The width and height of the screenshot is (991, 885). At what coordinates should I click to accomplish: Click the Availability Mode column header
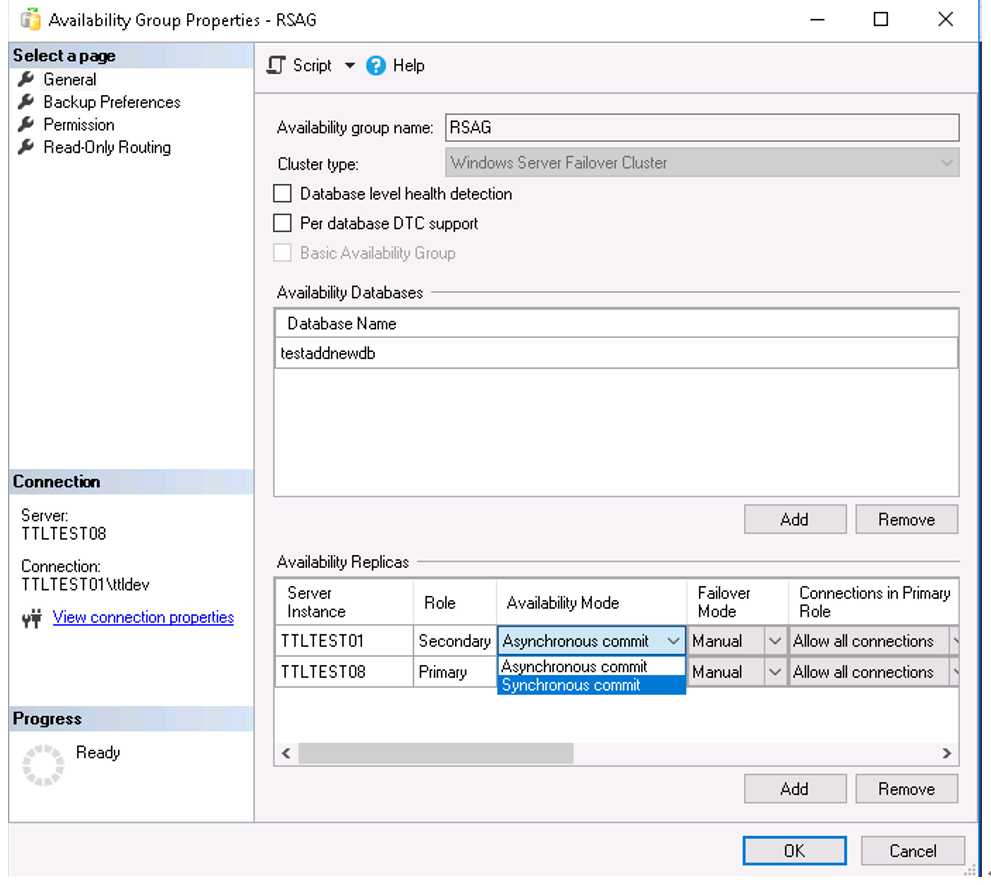tap(592, 602)
